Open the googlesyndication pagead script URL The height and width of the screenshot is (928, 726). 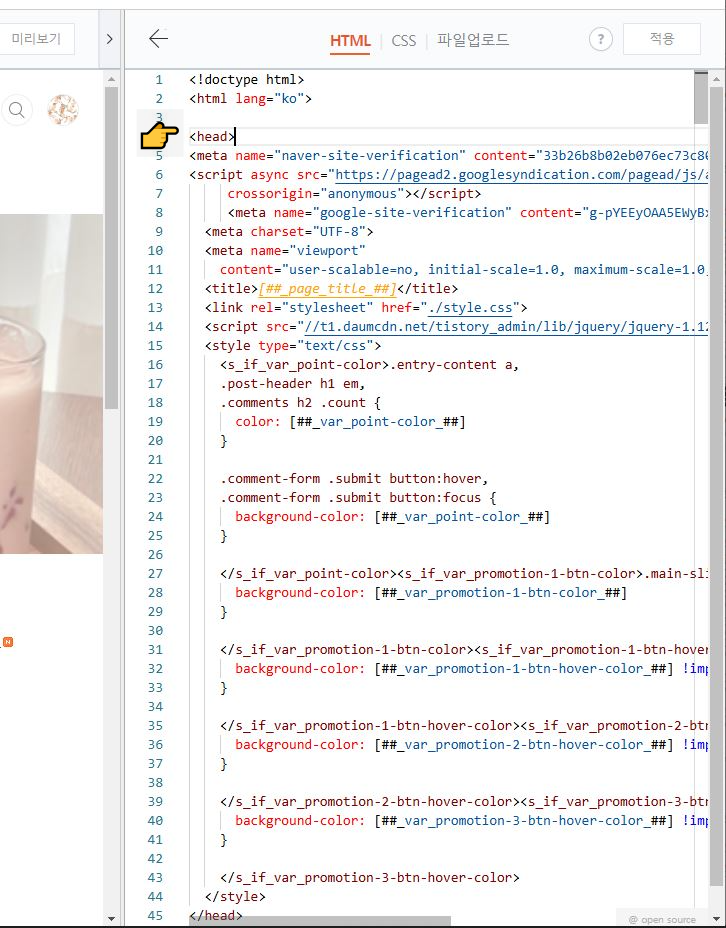coord(521,175)
